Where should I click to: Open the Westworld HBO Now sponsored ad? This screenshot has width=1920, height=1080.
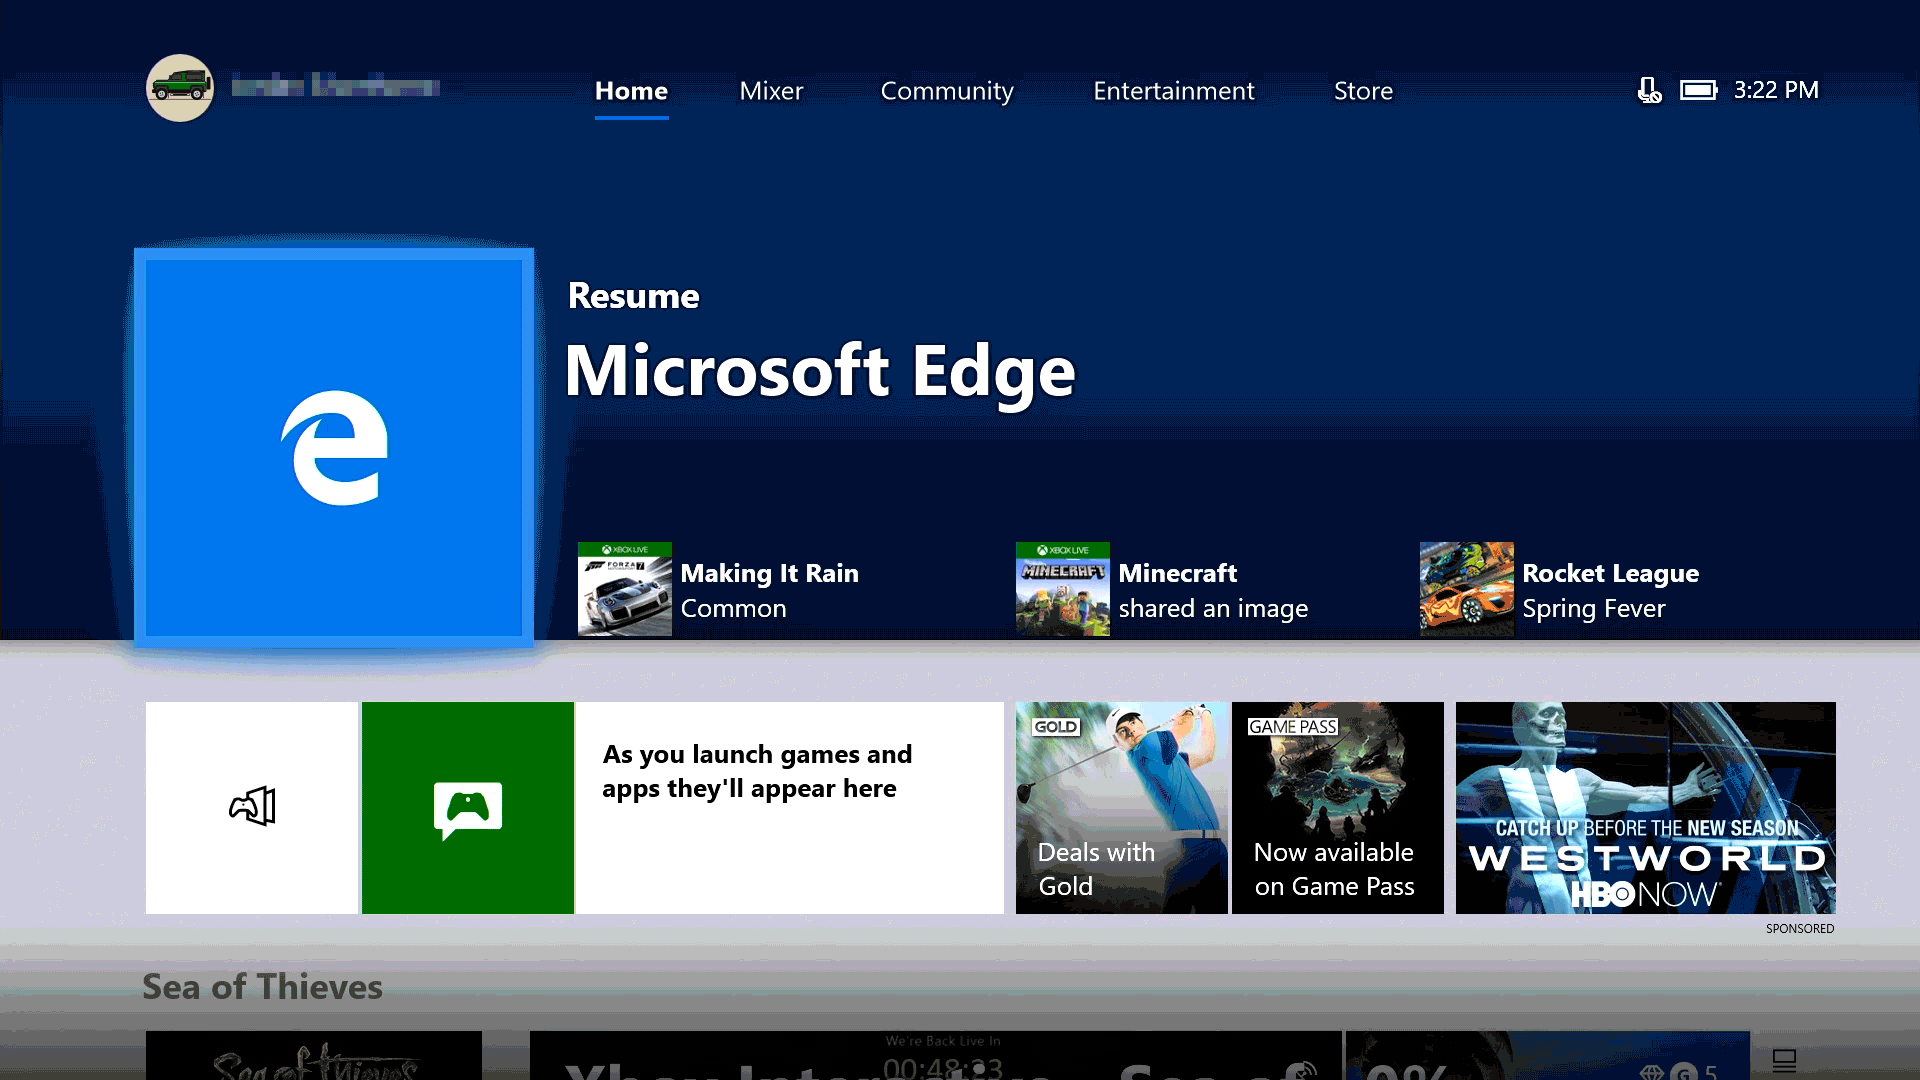click(x=1644, y=807)
